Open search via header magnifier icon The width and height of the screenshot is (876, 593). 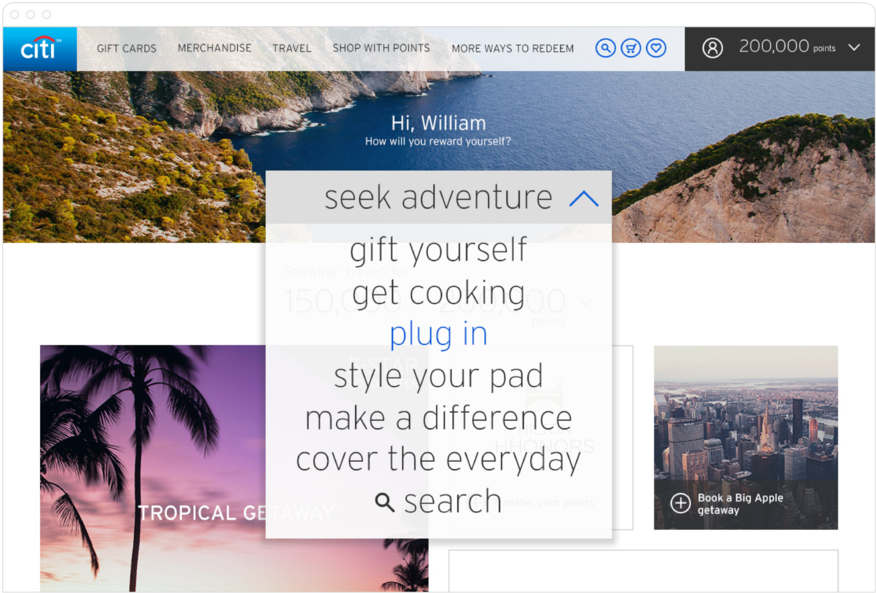[605, 48]
